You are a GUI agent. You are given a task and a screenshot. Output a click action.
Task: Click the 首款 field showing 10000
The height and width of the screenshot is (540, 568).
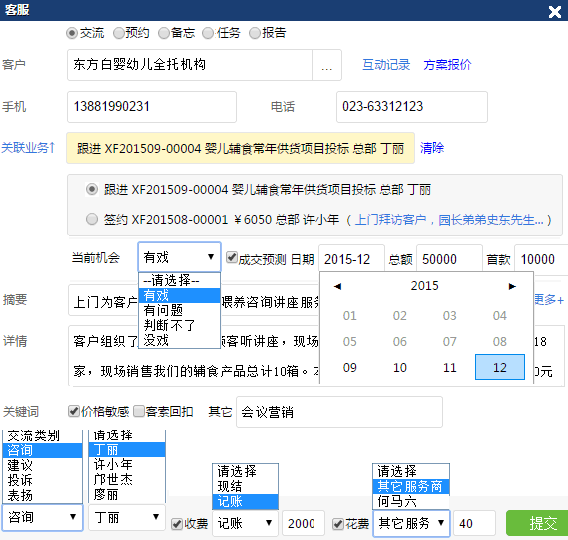541,259
